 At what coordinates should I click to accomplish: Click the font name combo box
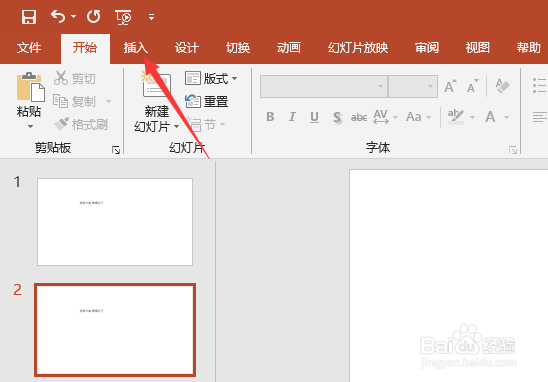324,86
